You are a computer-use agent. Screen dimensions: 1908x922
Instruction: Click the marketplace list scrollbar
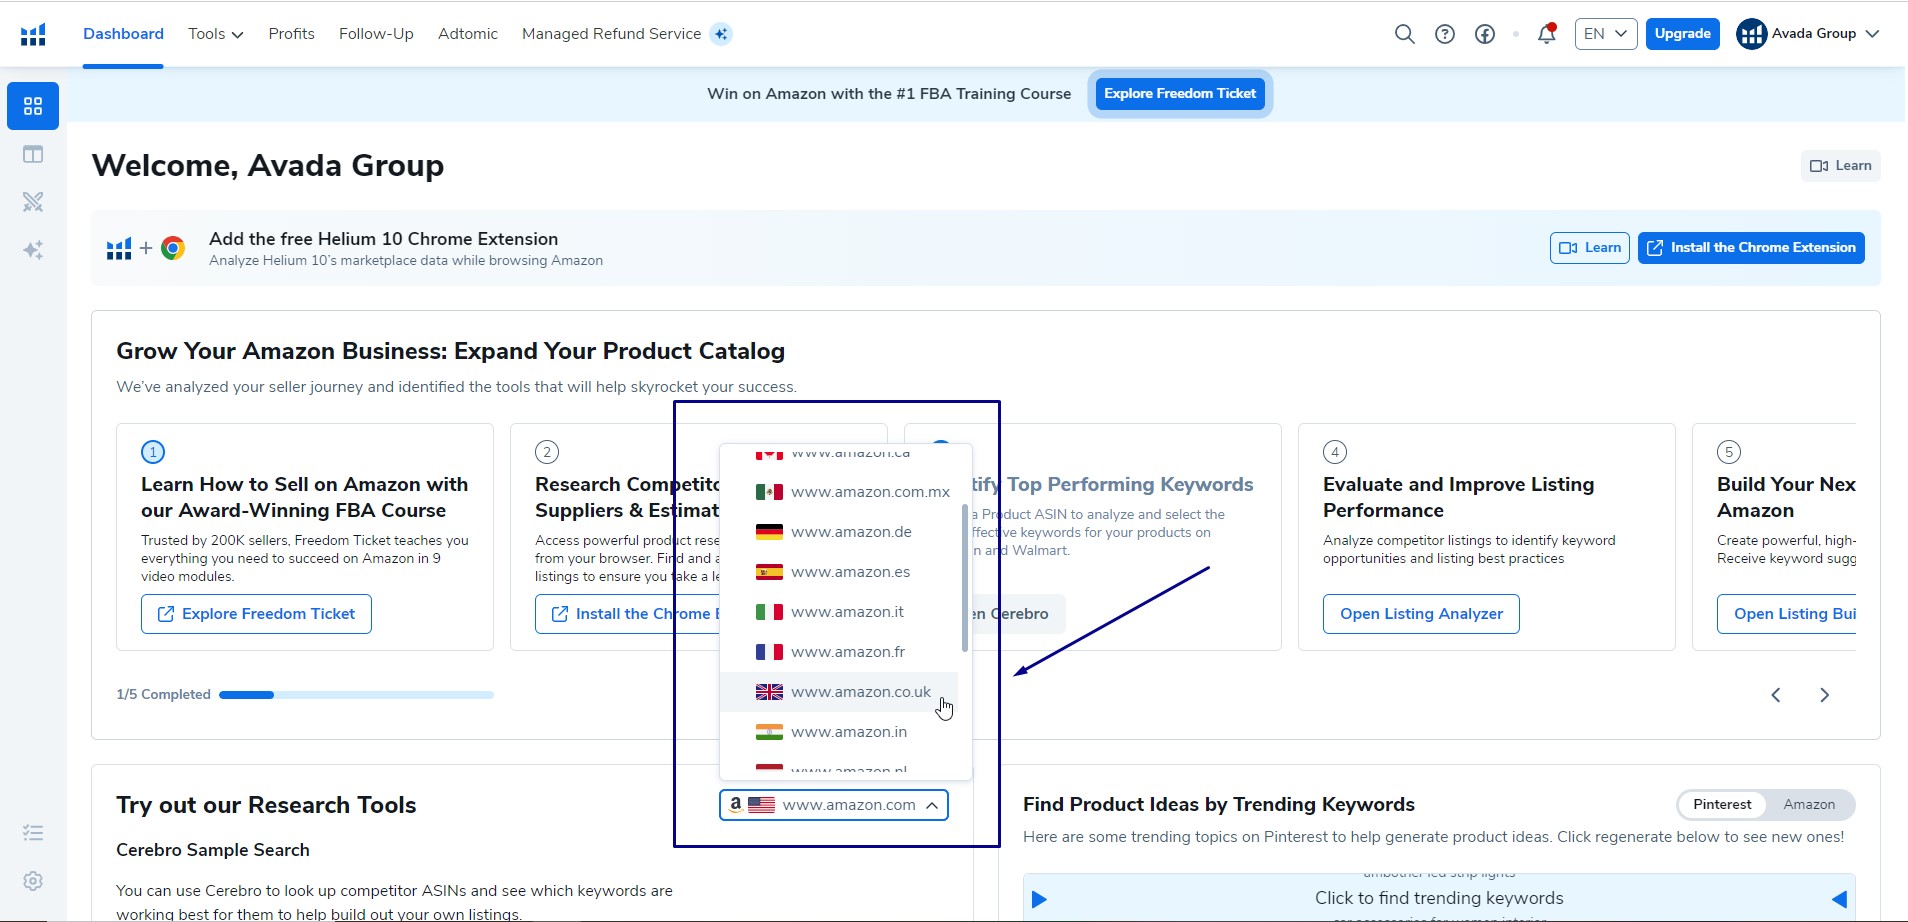pos(964,578)
